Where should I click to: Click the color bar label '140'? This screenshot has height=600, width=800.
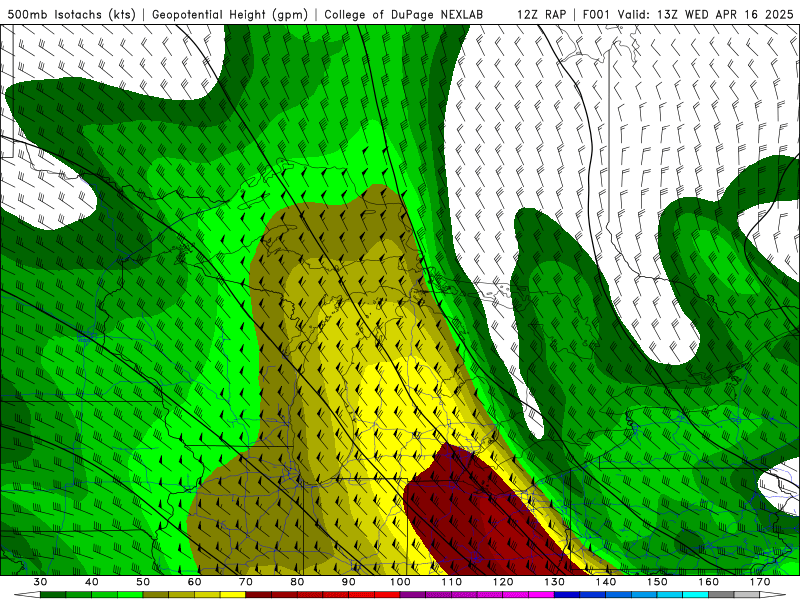point(606,582)
